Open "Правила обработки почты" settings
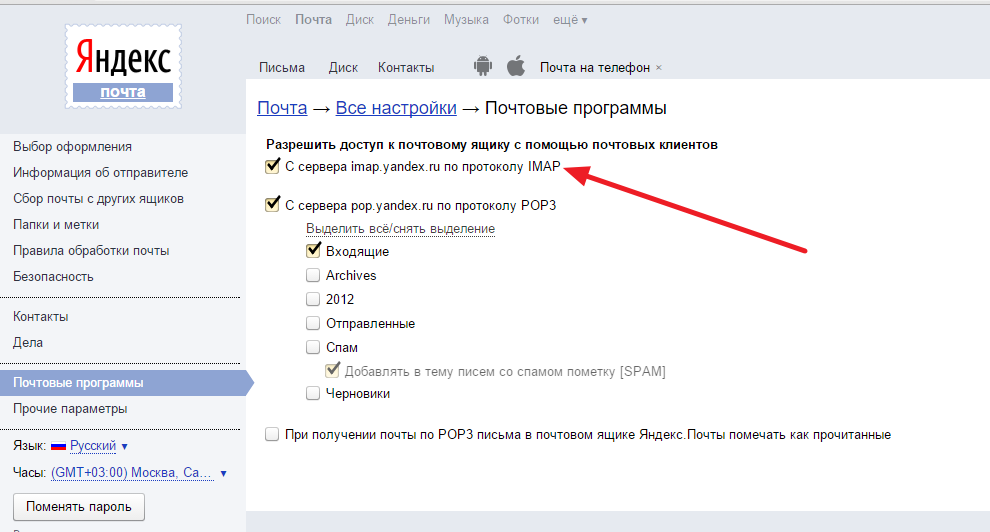The width and height of the screenshot is (990, 532). [x=91, y=251]
